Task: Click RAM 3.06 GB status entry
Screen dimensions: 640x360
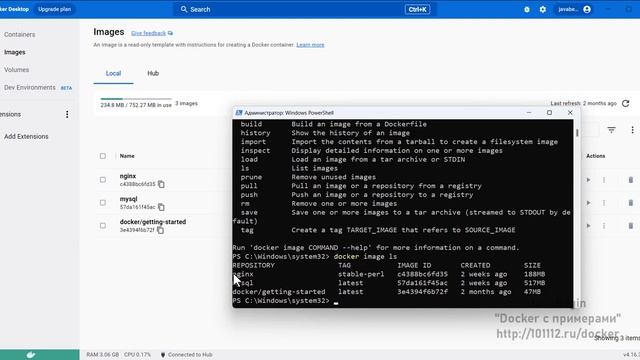Action: [x=102, y=355]
